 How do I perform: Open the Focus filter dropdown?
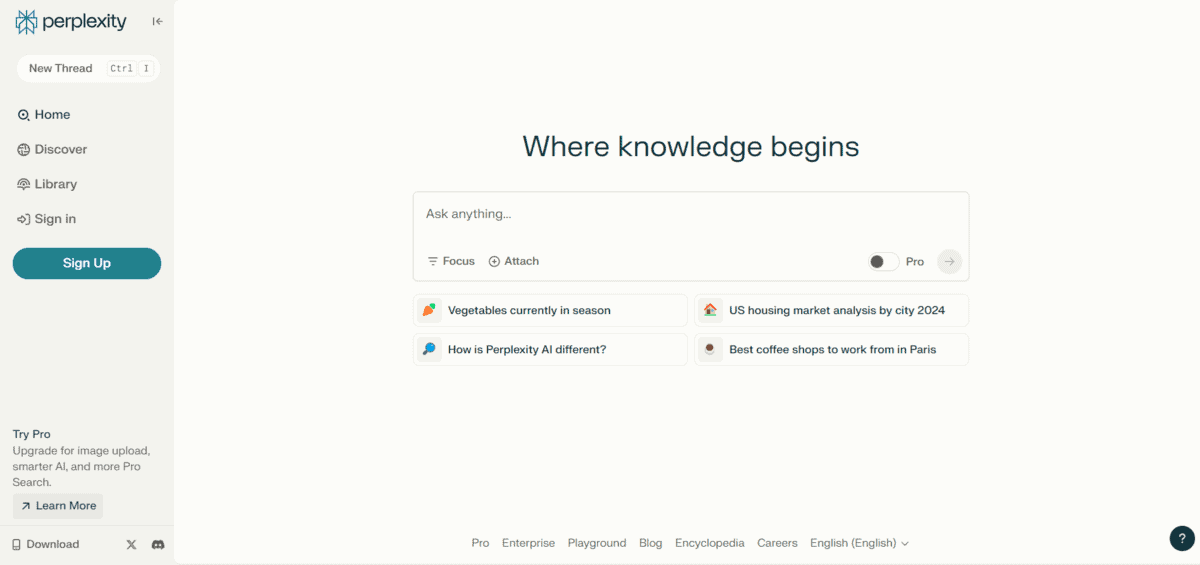[x=451, y=261]
